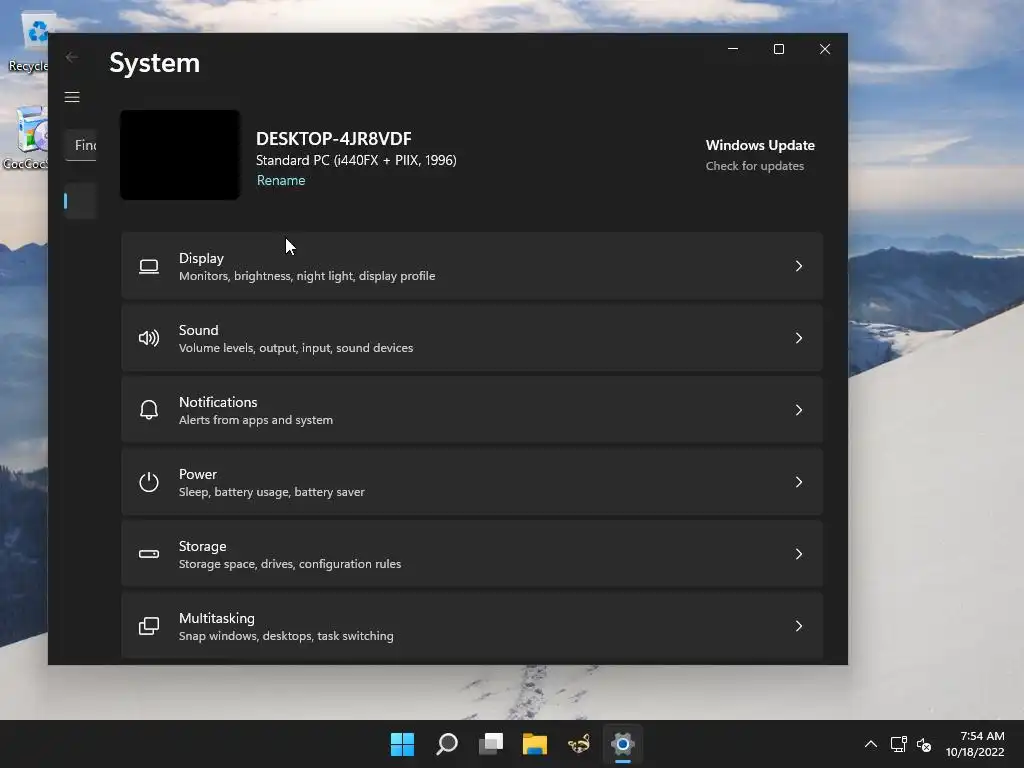Click the Display laptop icon

click(149, 266)
